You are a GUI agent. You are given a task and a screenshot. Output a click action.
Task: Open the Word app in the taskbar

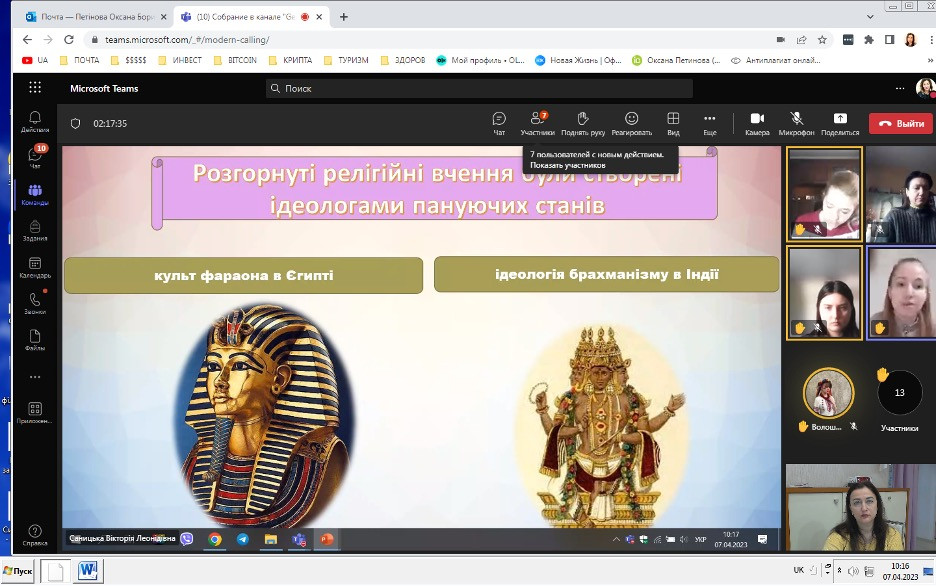point(88,570)
